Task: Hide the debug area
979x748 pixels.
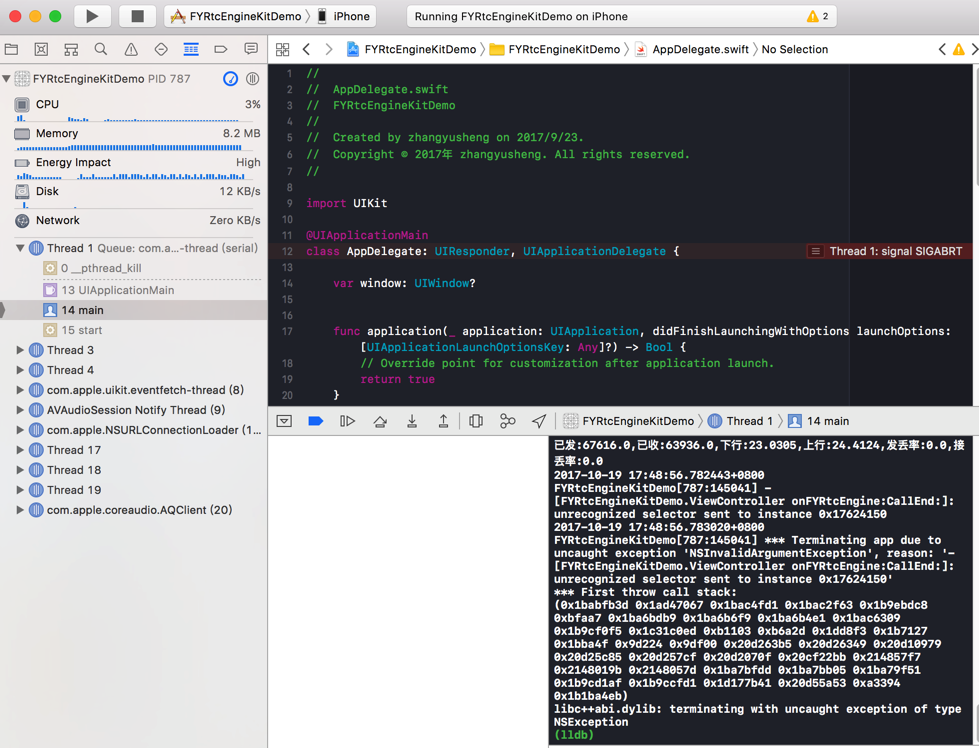Action: [x=284, y=421]
